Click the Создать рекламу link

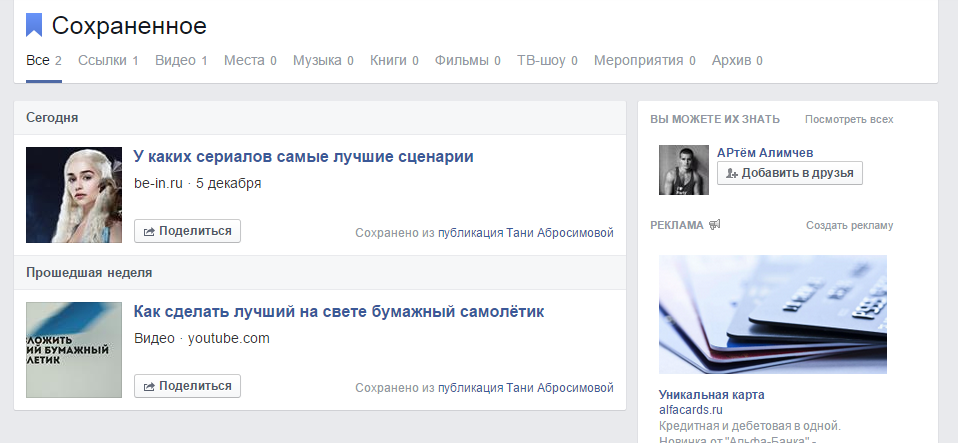point(849,225)
